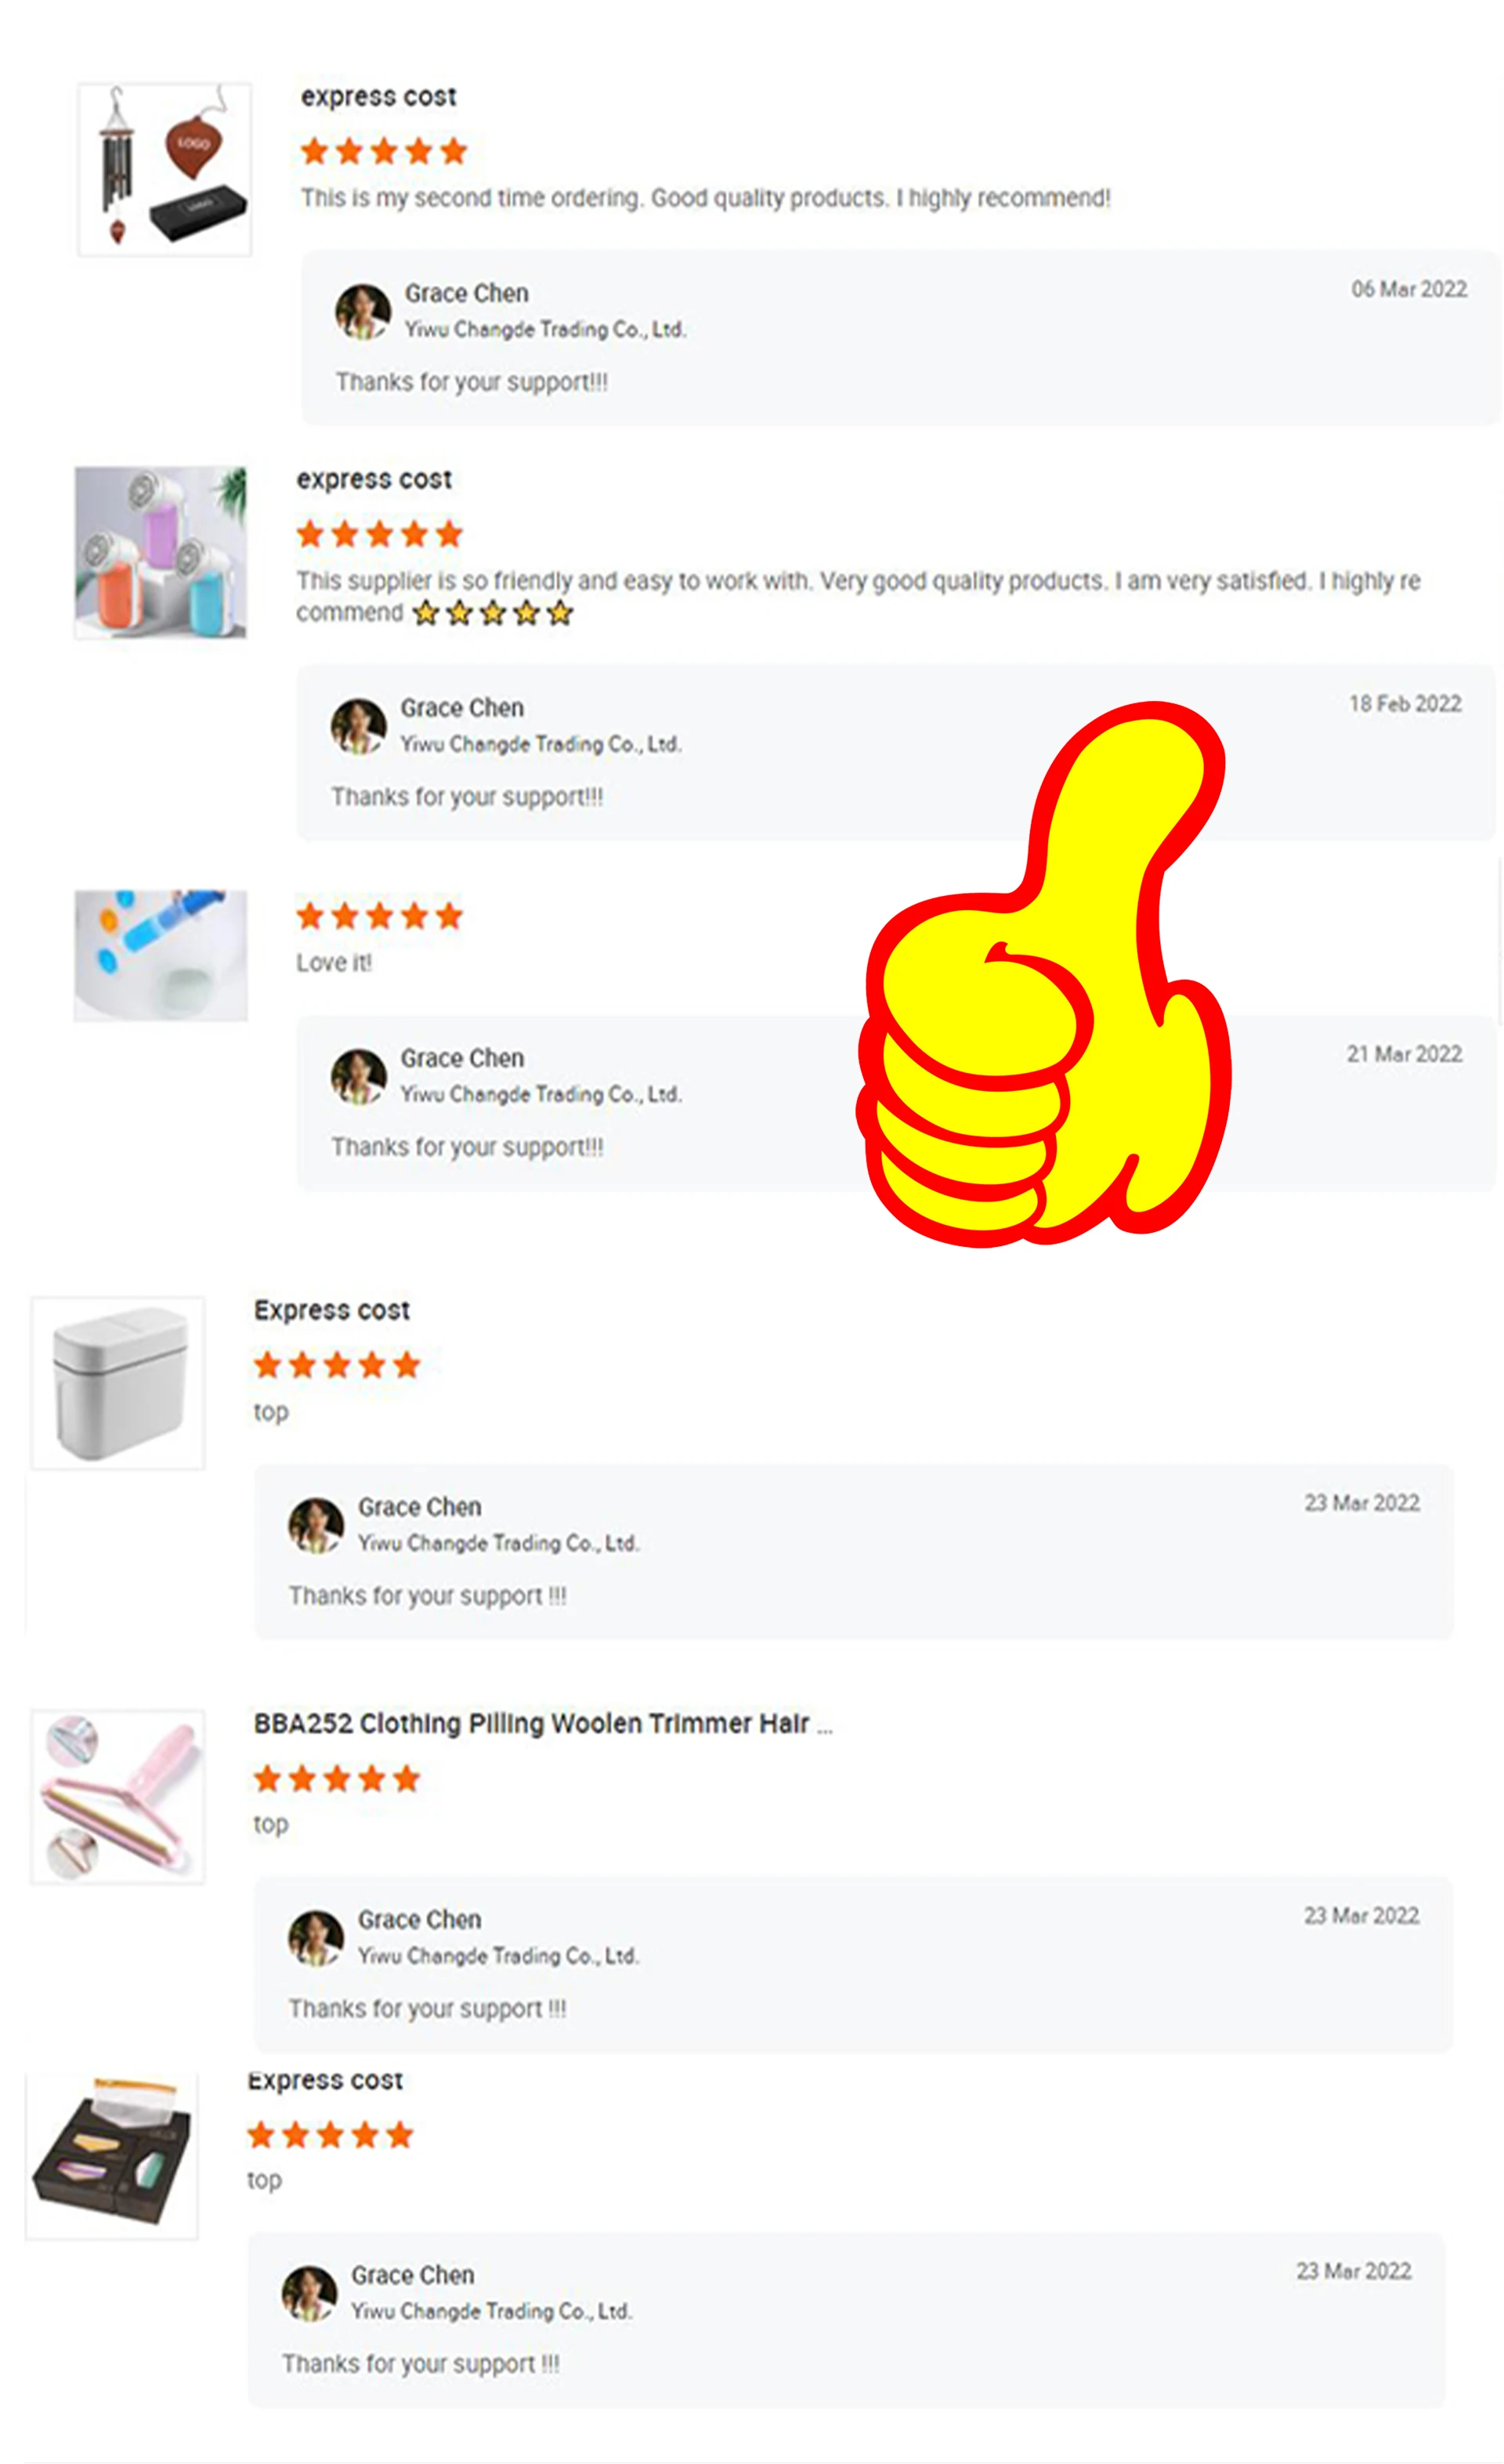Click Yiwu Changde Trading Co. under 06 Mar reply
Image resolution: width=1504 pixels, height=2464 pixels.
coord(545,329)
